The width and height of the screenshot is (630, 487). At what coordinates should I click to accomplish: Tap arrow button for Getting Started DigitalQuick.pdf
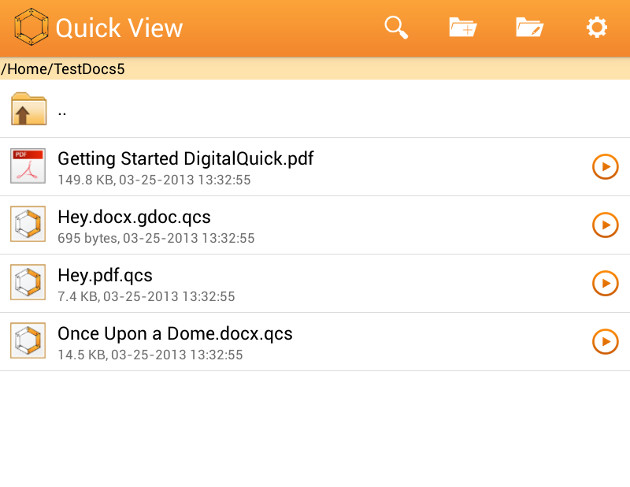(605, 166)
